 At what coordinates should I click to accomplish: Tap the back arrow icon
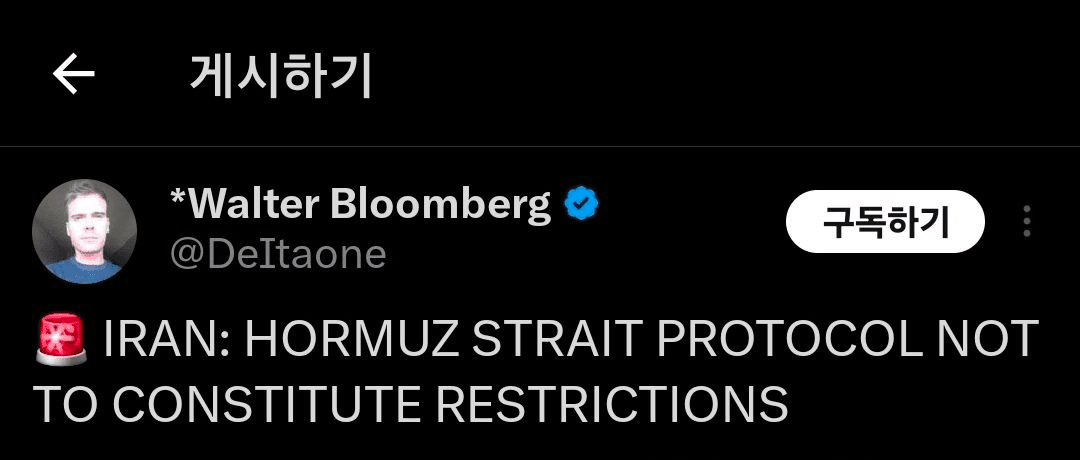click(73, 75)
